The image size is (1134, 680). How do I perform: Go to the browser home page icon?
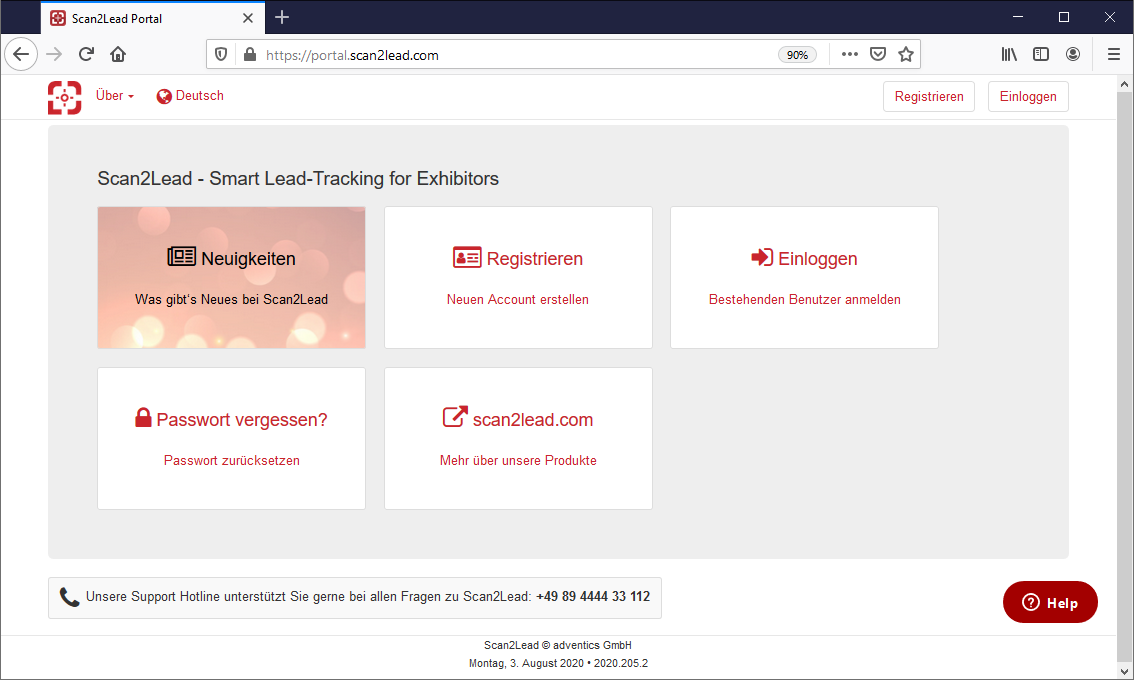click(x=118, y=54)
